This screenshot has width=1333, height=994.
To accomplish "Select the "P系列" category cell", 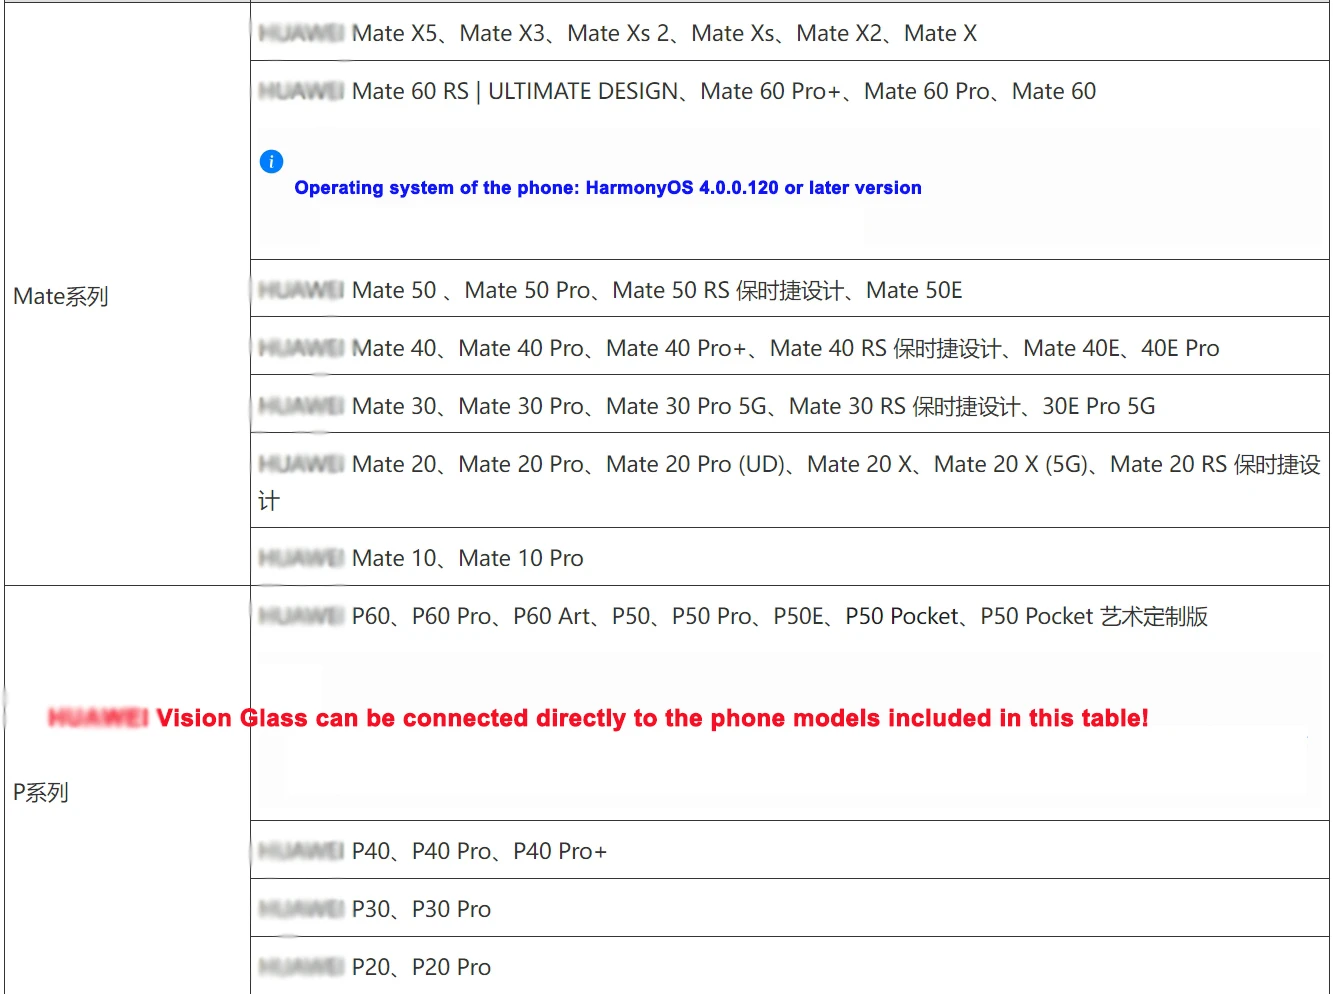I will (x=127, y=792).
